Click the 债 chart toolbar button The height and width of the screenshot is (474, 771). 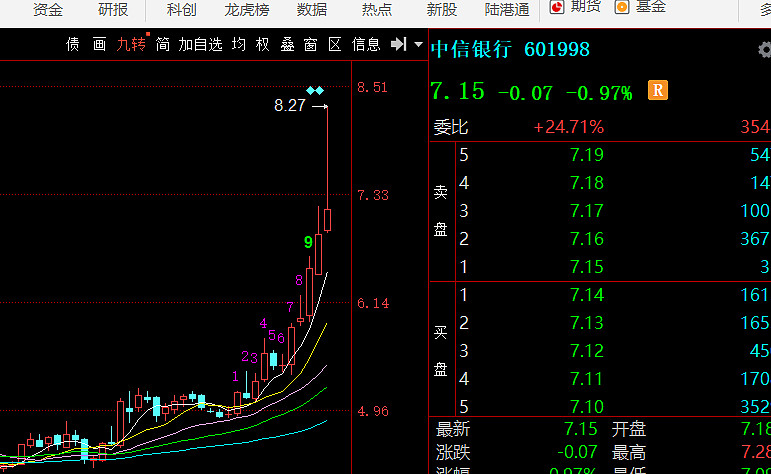coord(73,44)
